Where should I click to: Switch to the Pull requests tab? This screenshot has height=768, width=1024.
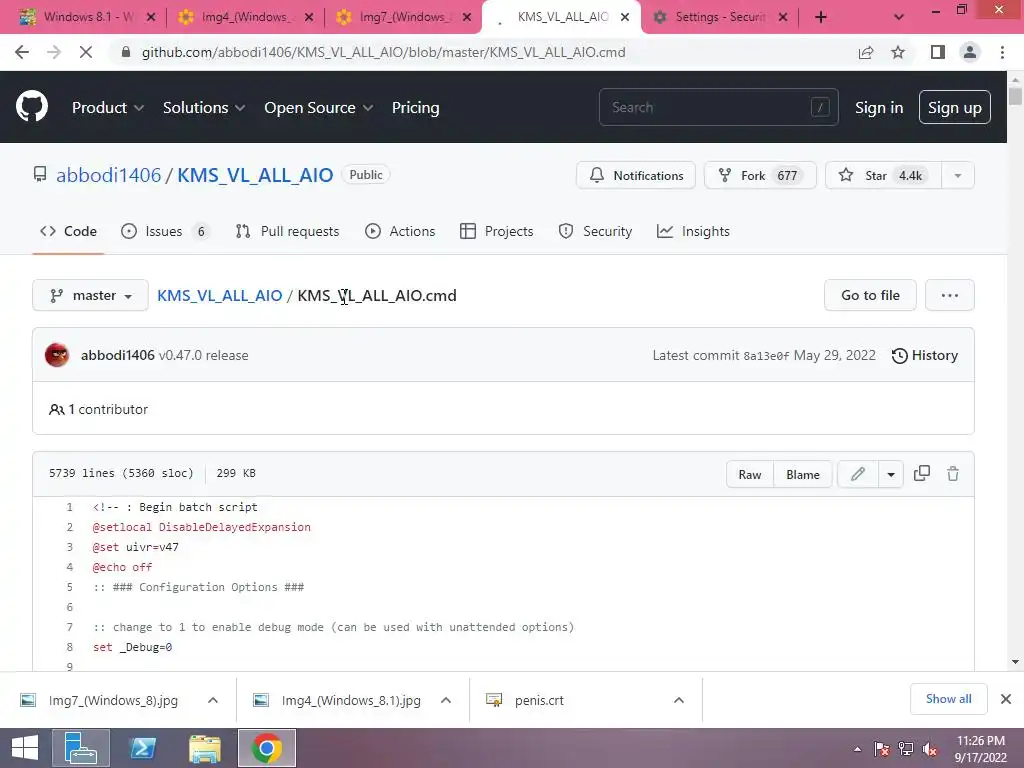click(x=287, y=231)
